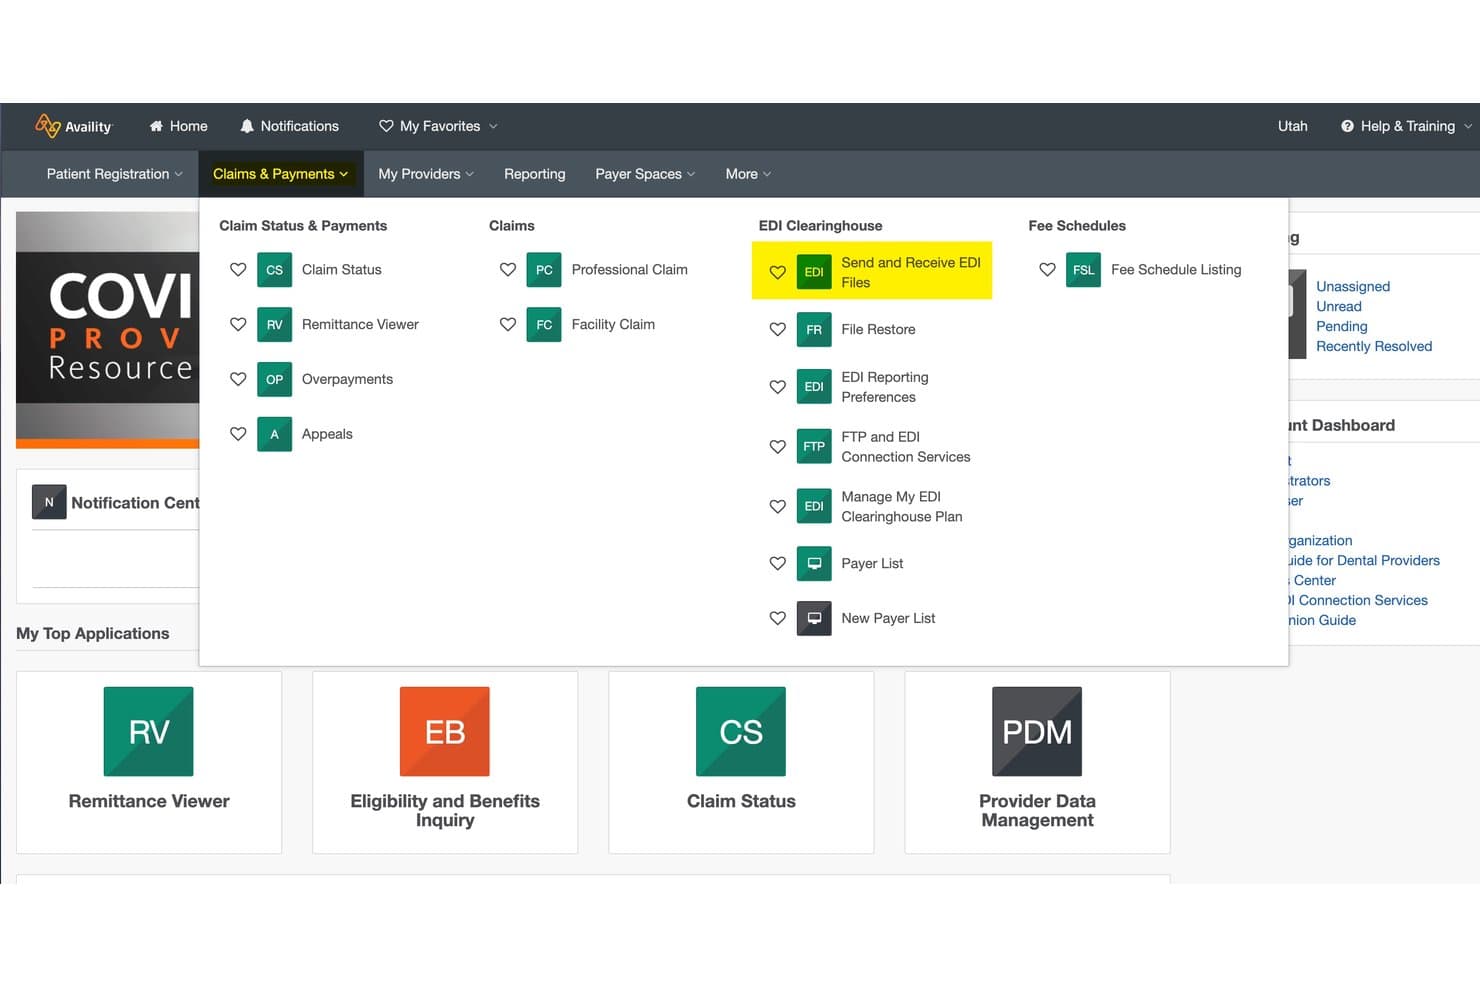The height and width of the screenshot is (987, 1480).
Task: Click the PC Professional Claim icon
Action: point(544,270)
